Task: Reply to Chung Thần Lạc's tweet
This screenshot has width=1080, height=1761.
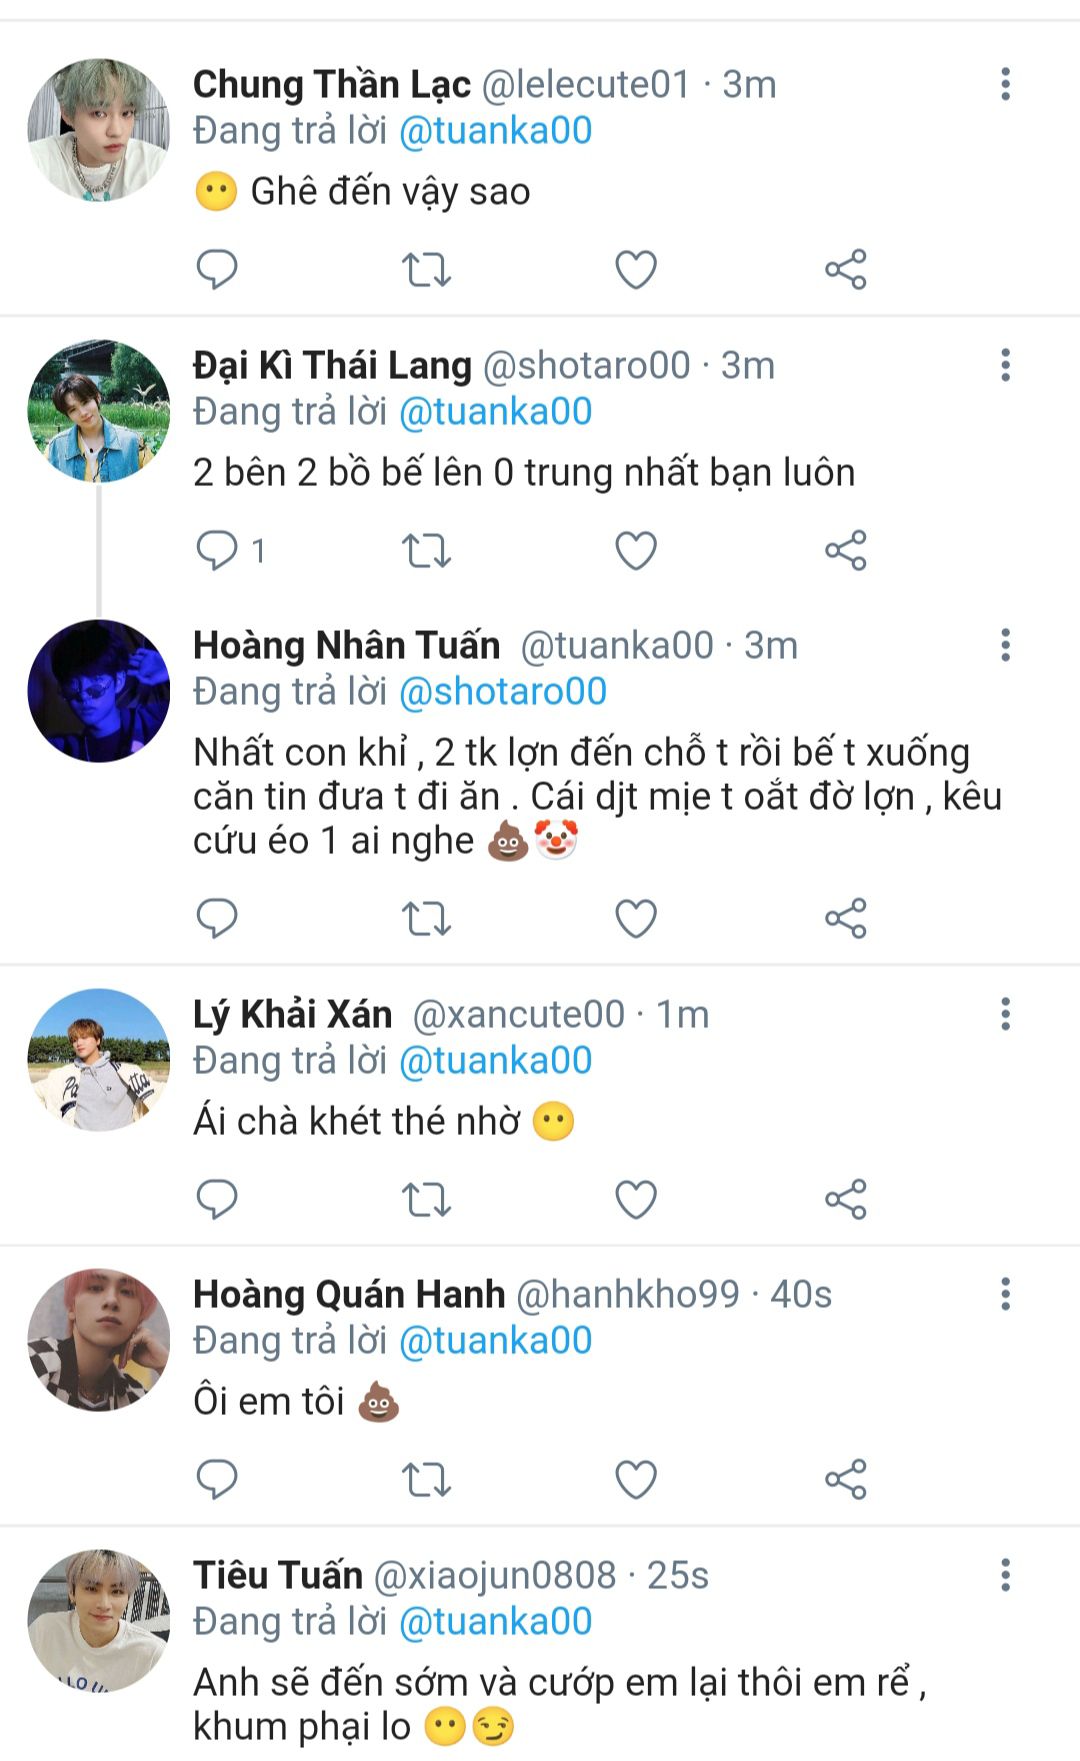Action: (x=216, y=269)
